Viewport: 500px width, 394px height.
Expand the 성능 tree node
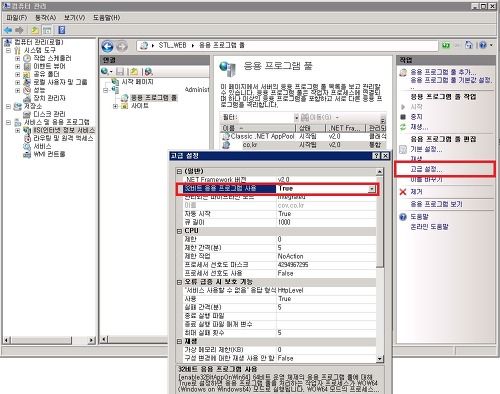[x=18, y=90]
